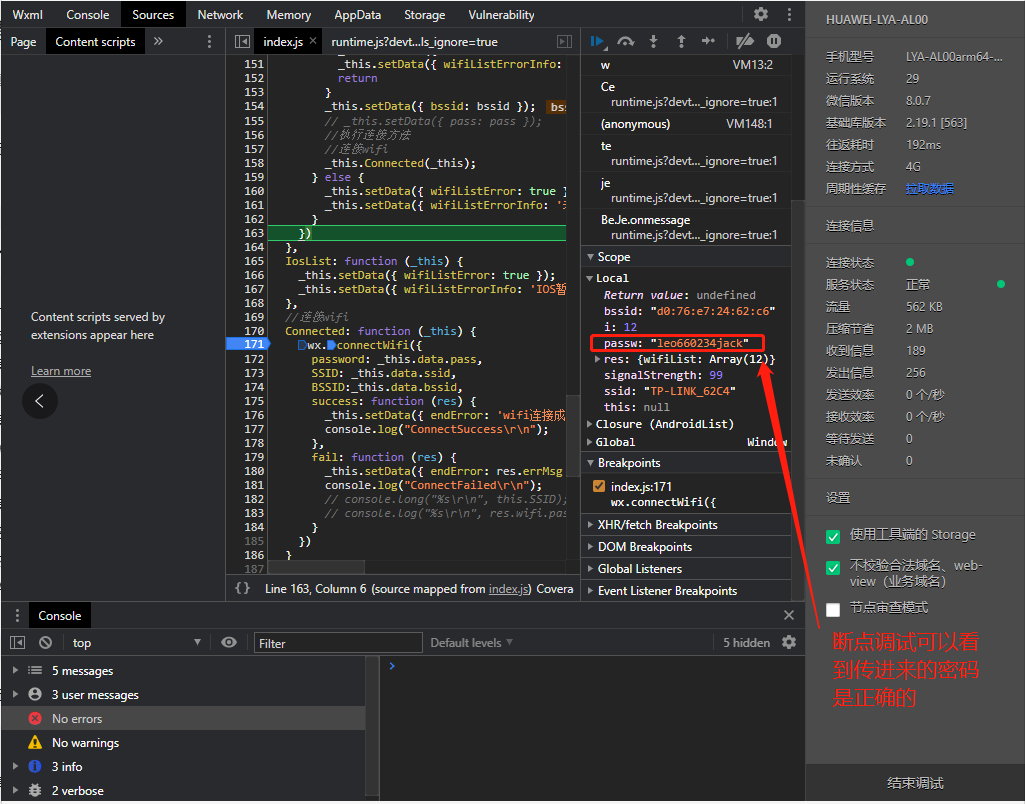Screen dimensions: 1025x804
Task: Expand Global Listeners section
Action: pos(591,569)
